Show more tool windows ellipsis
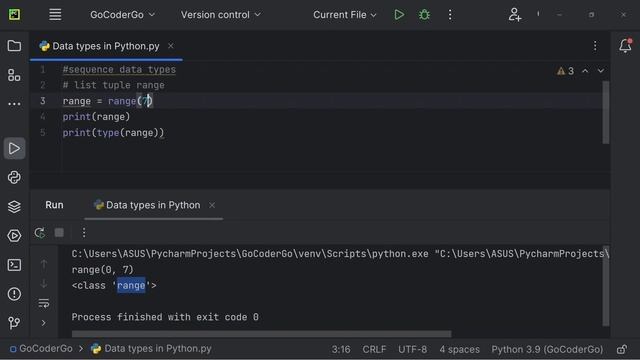The image size is (640, 360). pos(14,104)
